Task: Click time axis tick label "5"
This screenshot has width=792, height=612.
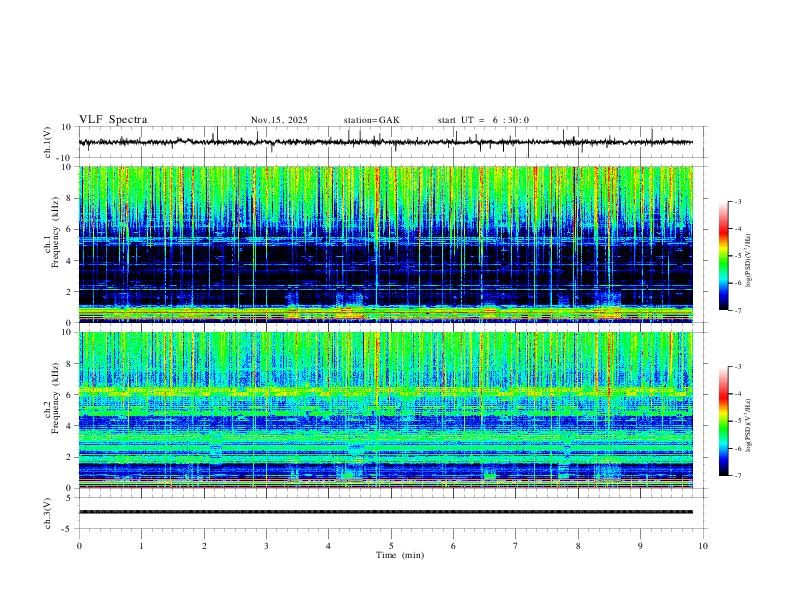Action: (391, 546)
